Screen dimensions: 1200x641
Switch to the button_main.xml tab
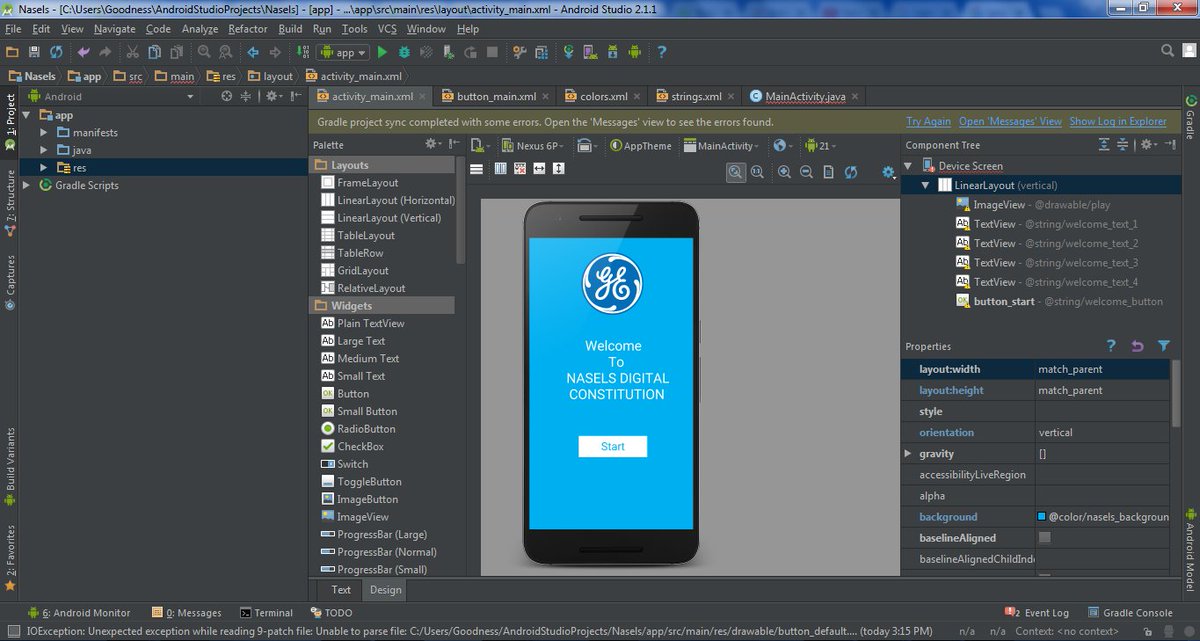click(x=496, y=97)
